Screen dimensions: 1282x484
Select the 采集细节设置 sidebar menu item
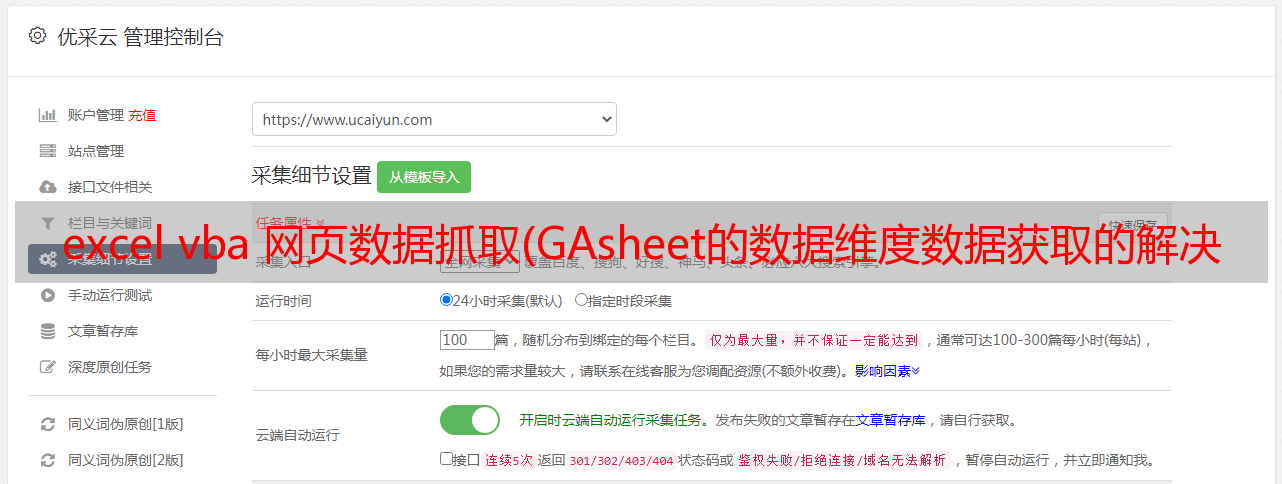point(122,259)
